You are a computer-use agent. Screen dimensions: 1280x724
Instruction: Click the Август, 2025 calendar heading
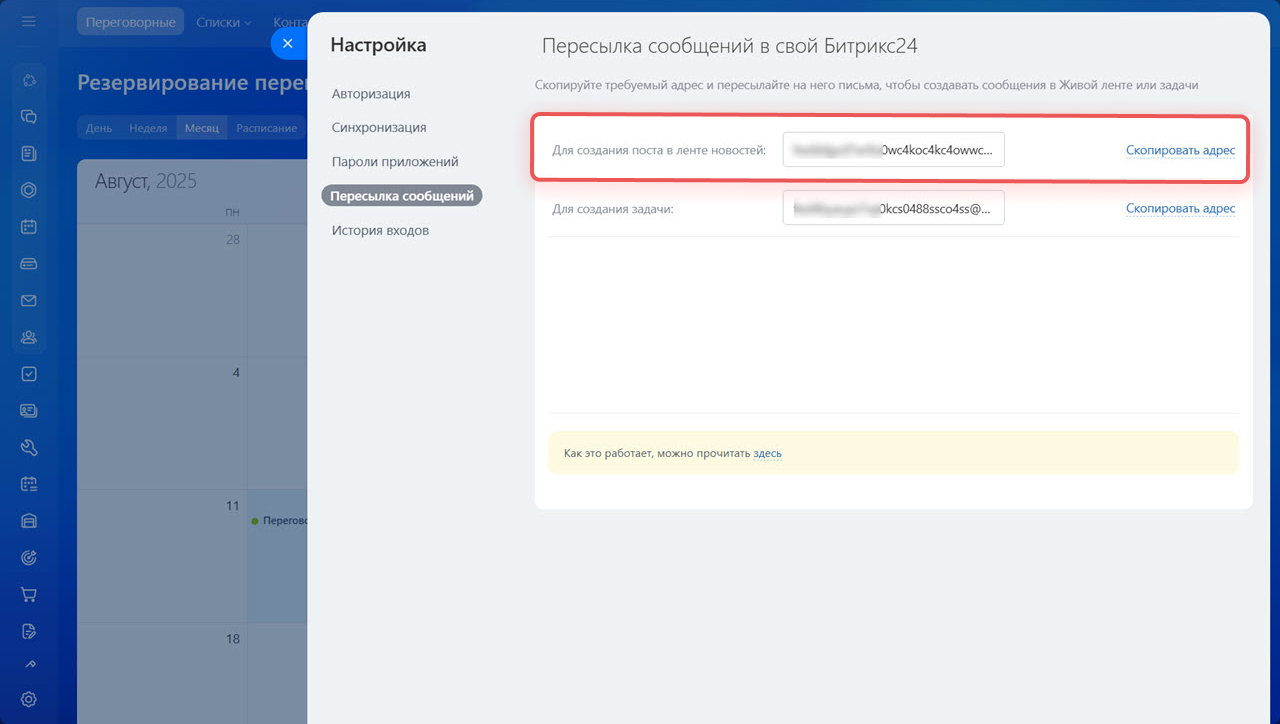pos(146,181)
